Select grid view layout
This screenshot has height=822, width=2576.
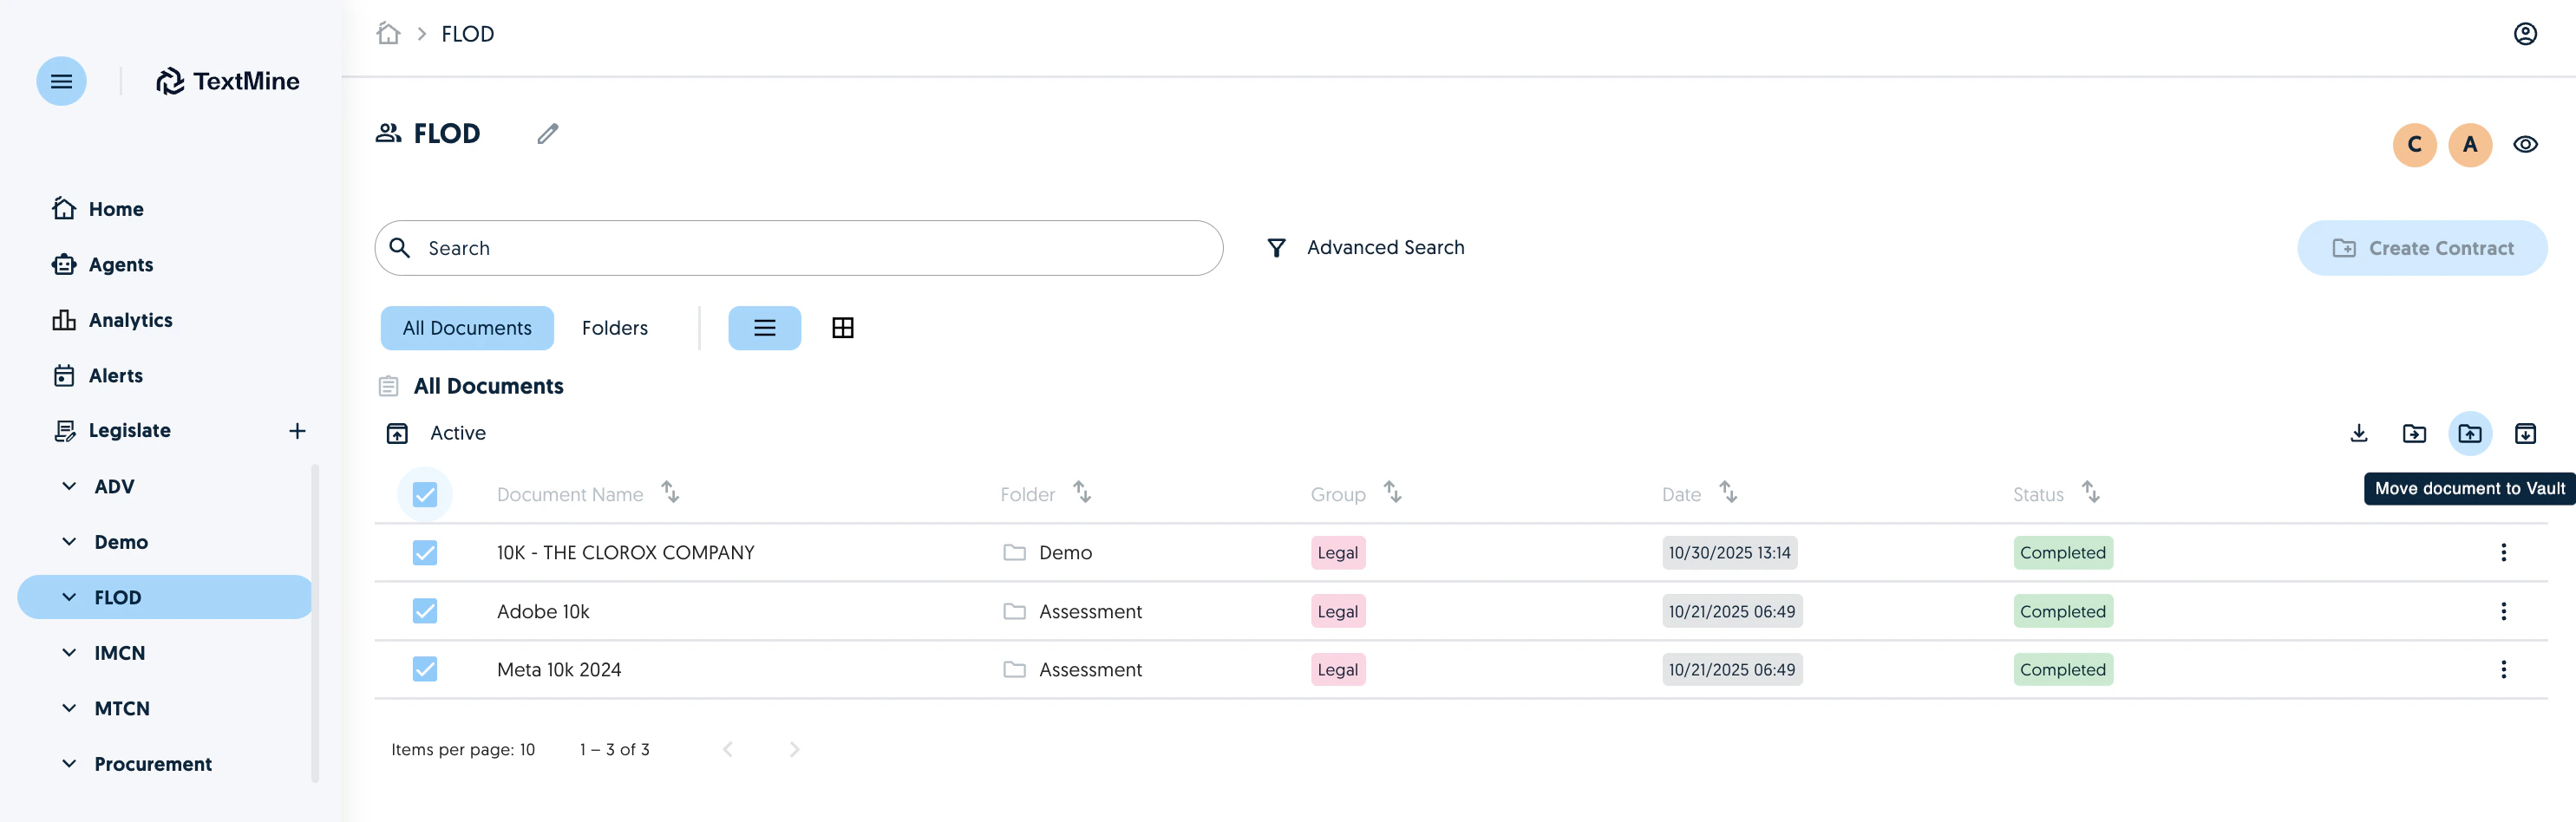click(x=842, y=328)
